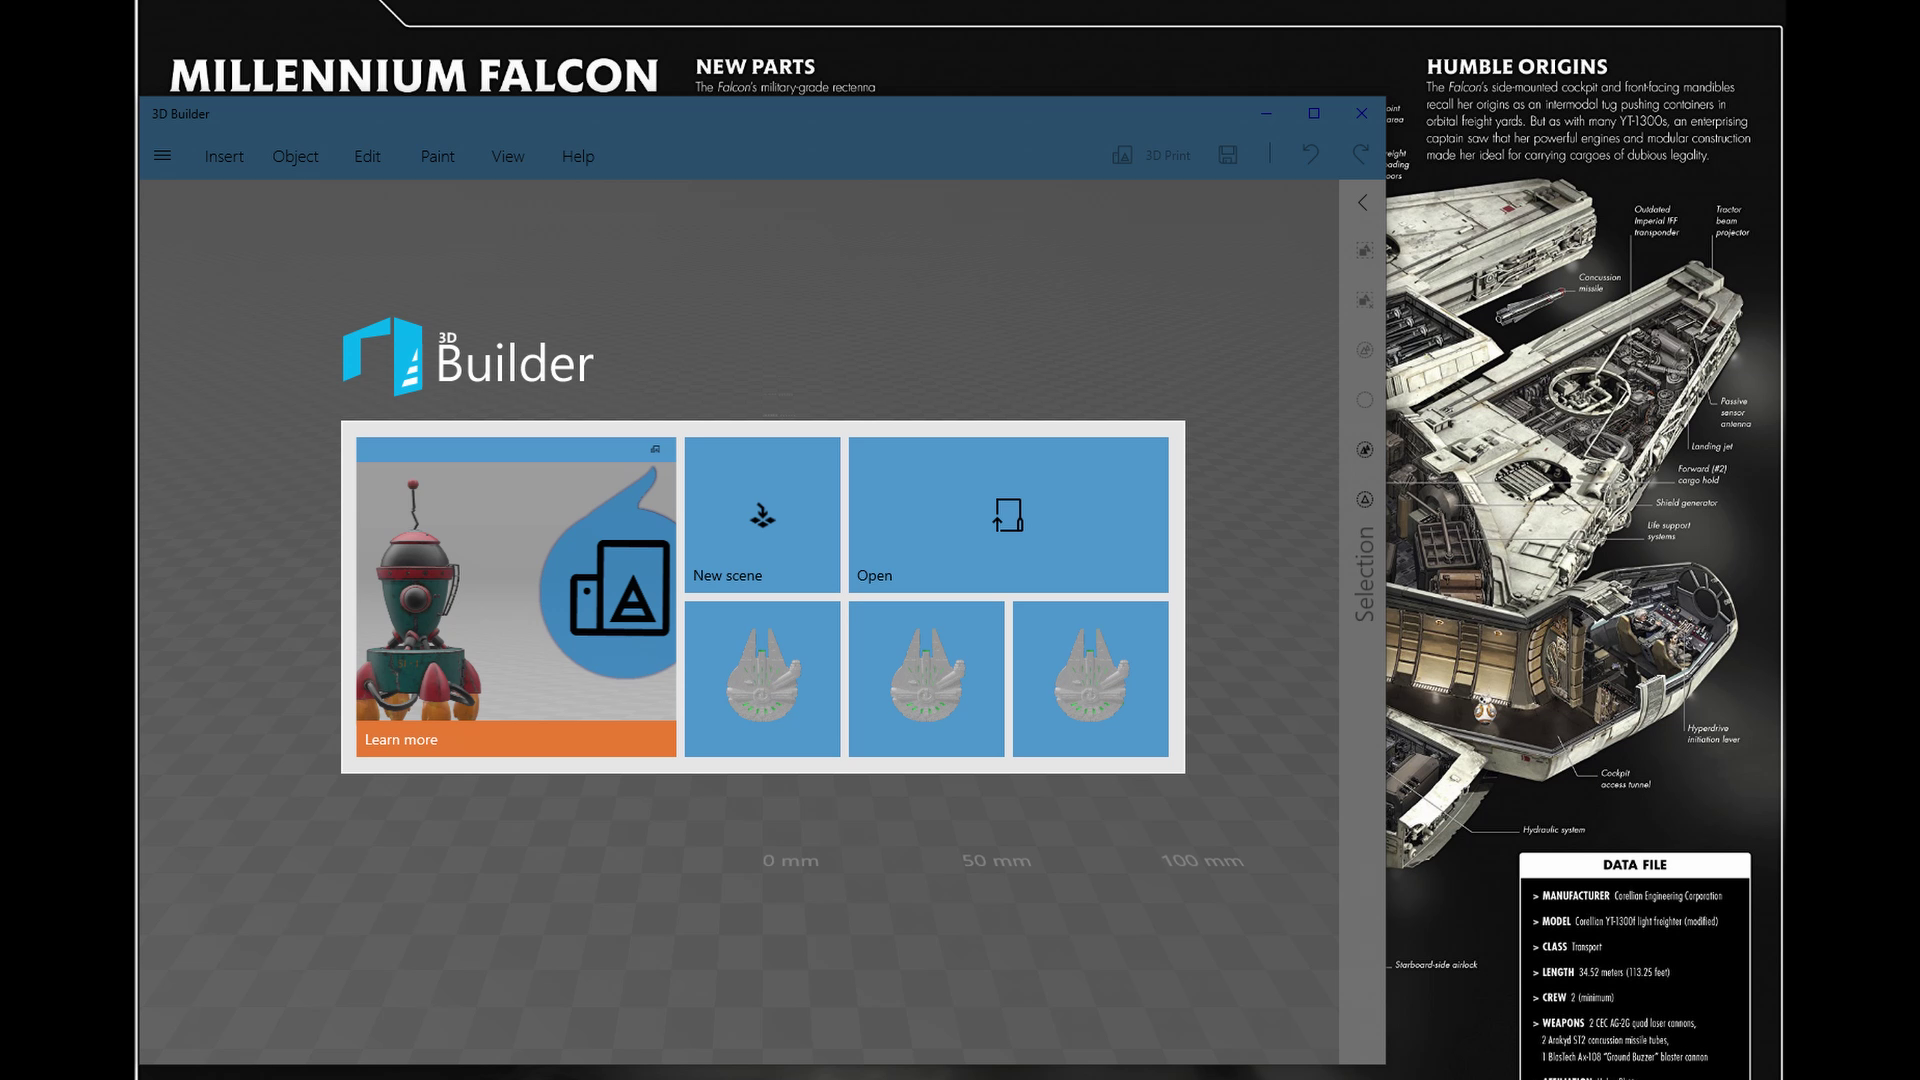Open the Insert menu
Image resolution: width=1920 pixels, height=1080 pixels.
click(x=223, y=156)
